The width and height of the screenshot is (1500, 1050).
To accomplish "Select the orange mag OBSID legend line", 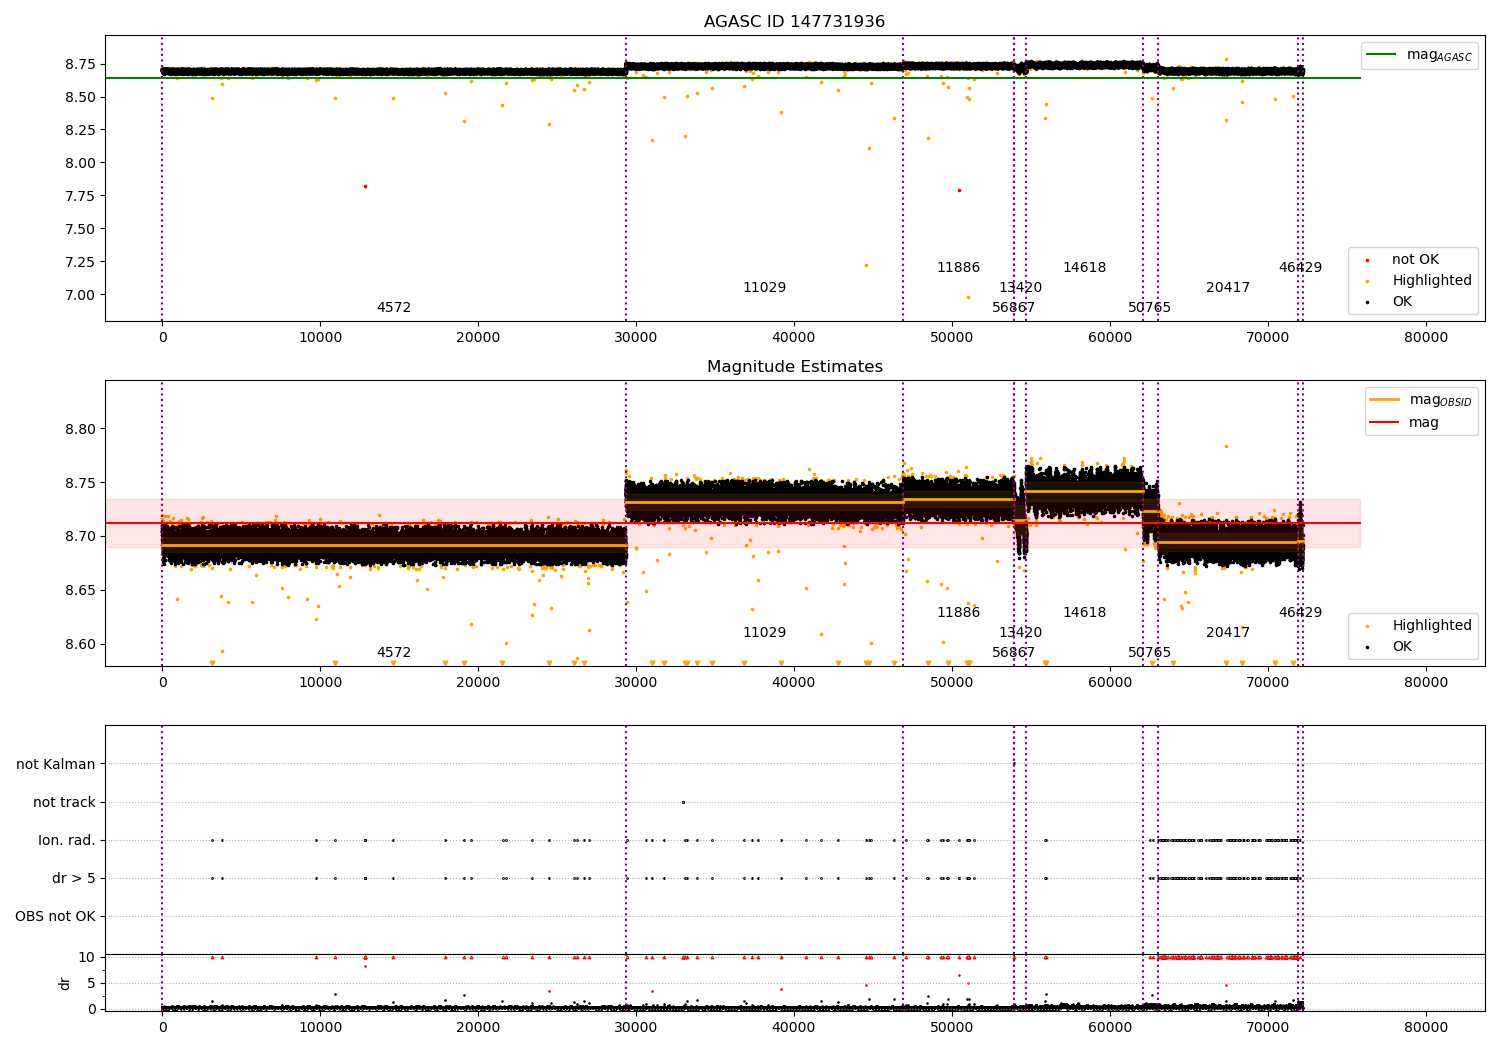I will click(1384, 400).
